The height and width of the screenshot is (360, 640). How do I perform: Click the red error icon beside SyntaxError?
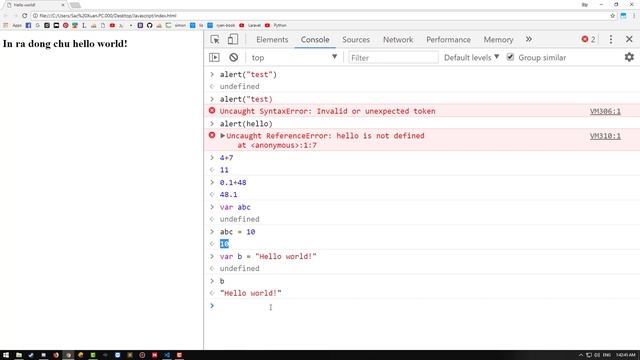point(212,111)
